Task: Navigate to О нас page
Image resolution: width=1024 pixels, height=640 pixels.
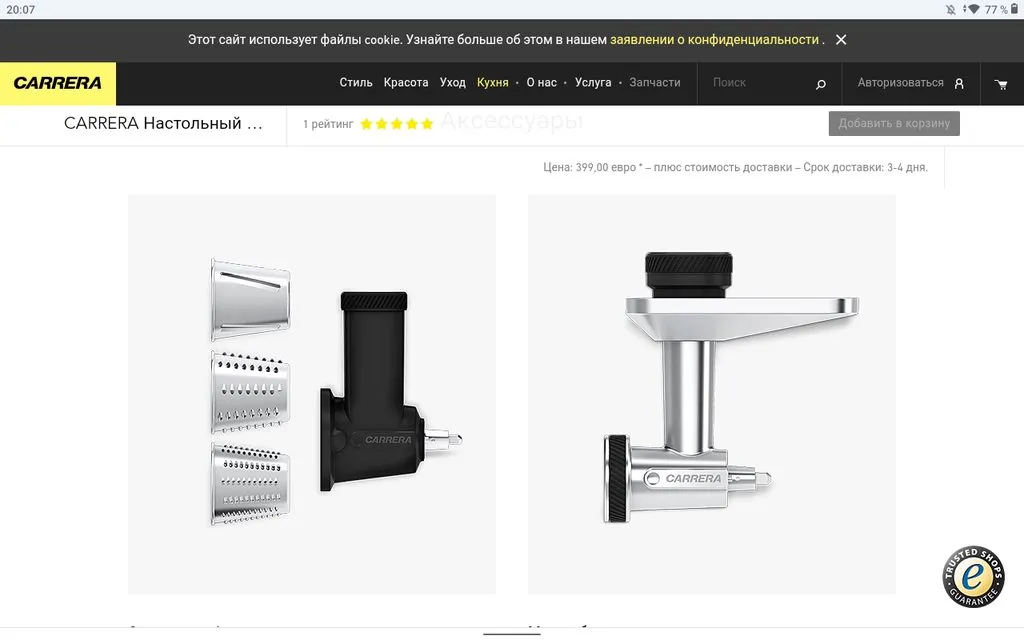Action: point(541,83)
